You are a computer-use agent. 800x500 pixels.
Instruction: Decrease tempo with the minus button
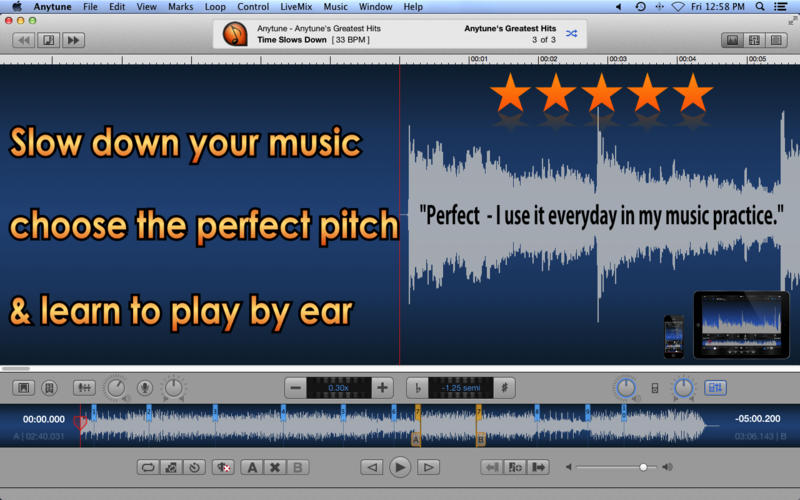point(295,388)
